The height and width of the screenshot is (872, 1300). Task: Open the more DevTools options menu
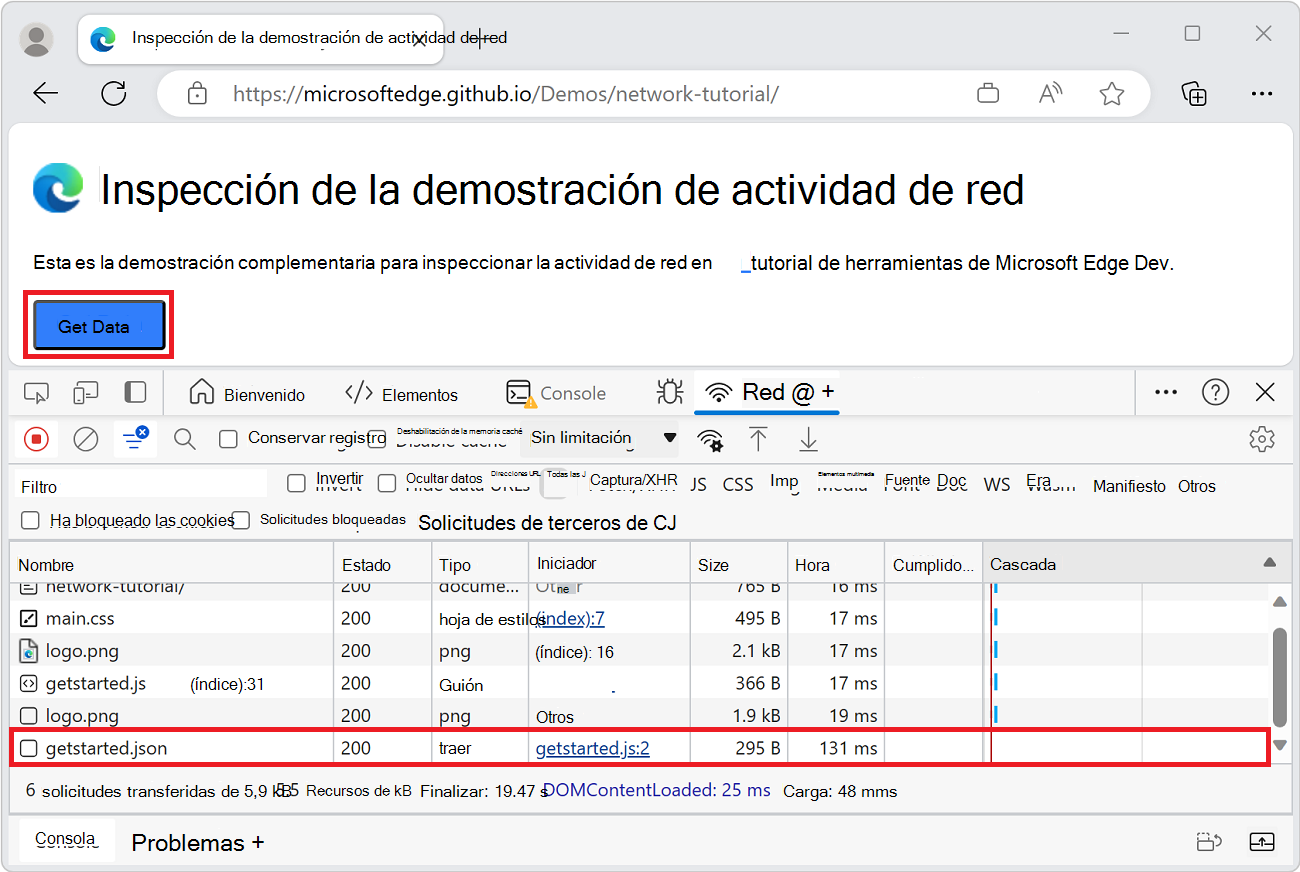1165,392
